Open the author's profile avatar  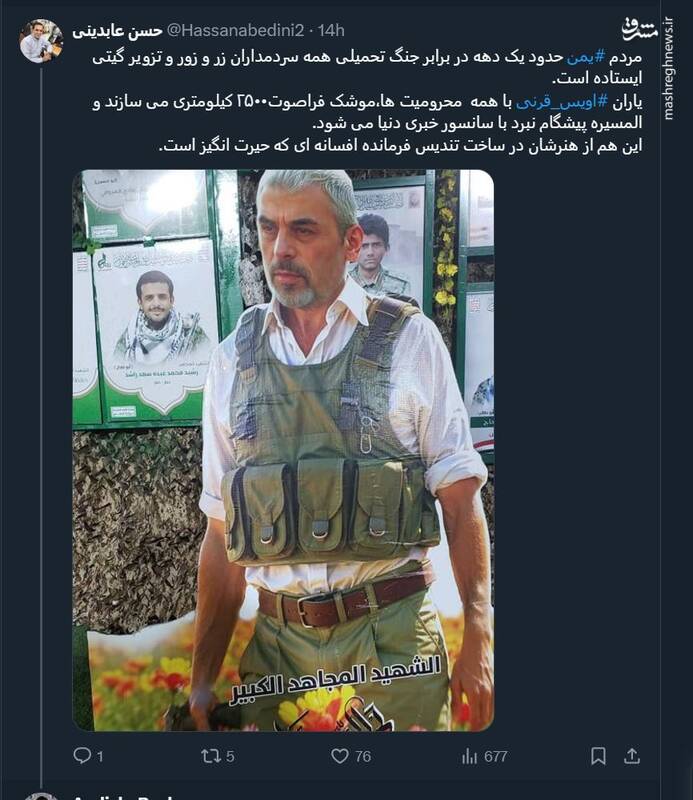[x=40, y=41]
